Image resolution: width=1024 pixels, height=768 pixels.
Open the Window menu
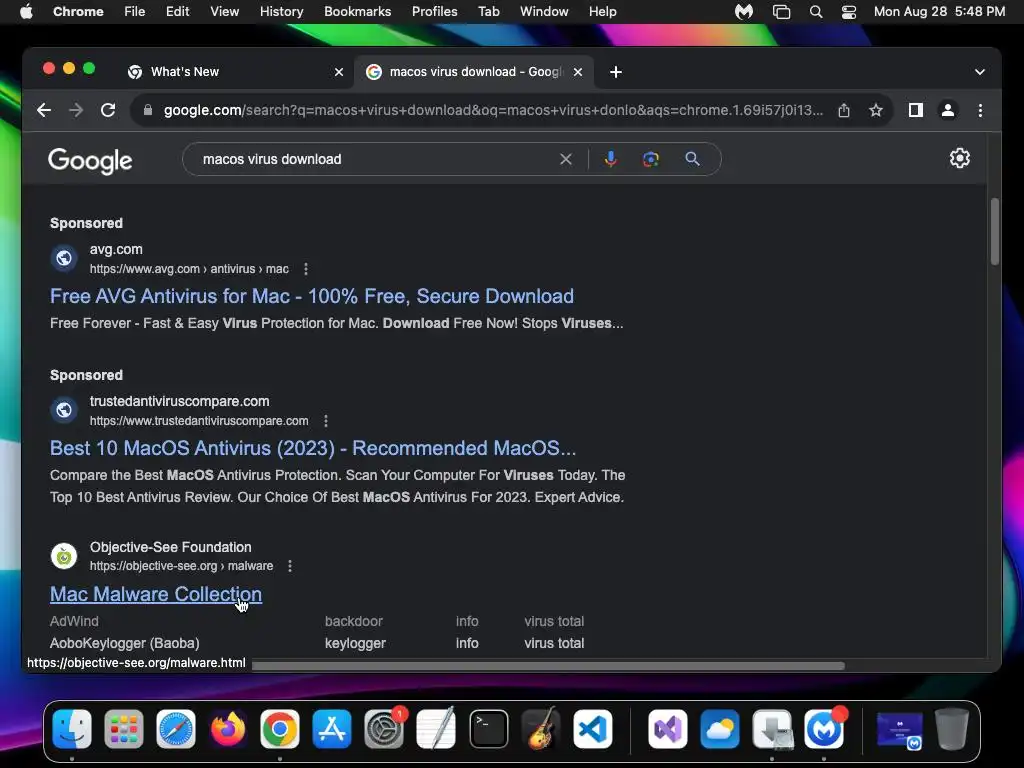pos(544,12)
